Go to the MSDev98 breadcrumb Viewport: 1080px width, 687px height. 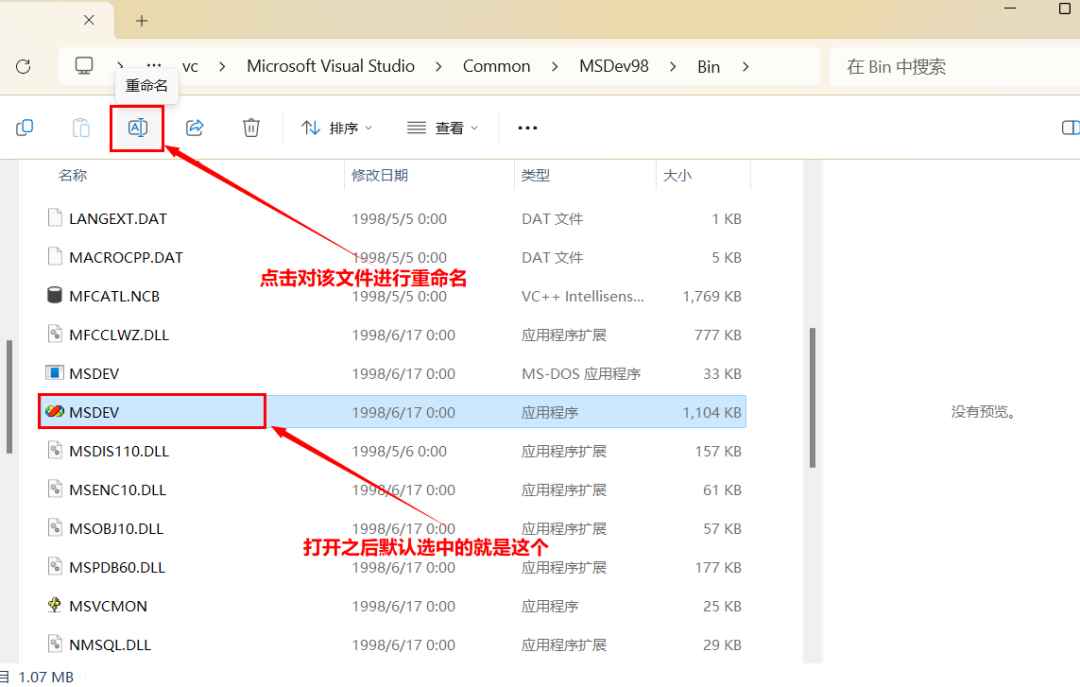(x=614, y=66)
